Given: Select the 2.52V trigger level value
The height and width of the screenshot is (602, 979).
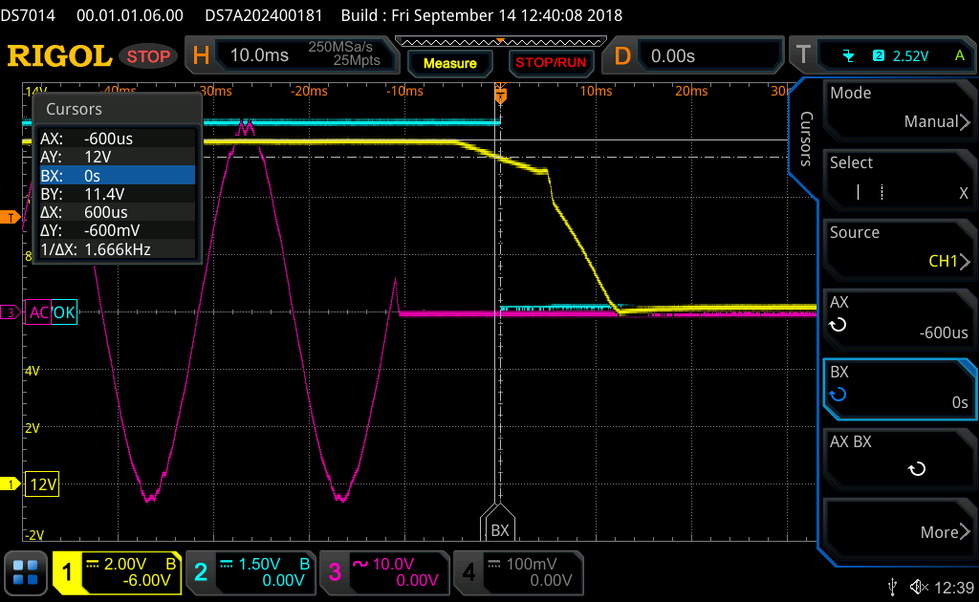Looking at the screenshot, I should [x=910, y=56].
